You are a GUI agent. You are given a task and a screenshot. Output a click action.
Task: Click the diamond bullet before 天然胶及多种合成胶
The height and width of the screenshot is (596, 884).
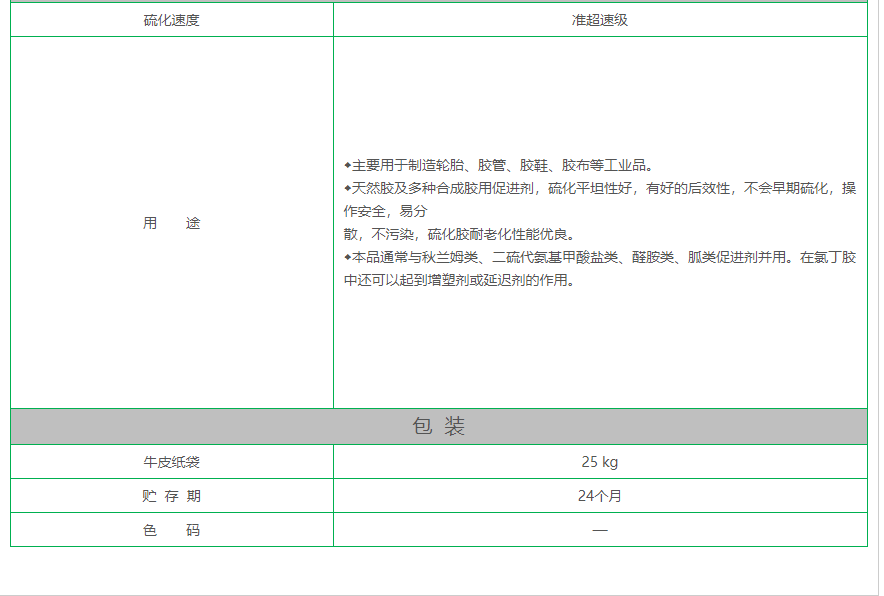point(347,188)
